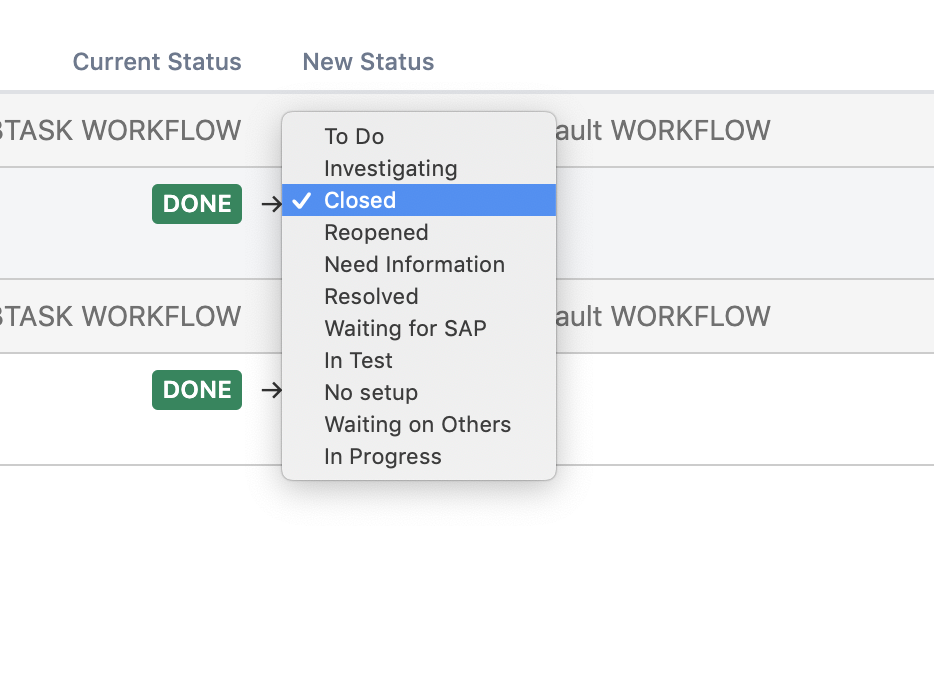Click the arrow beside the second DONE badge

pos(272,390)
